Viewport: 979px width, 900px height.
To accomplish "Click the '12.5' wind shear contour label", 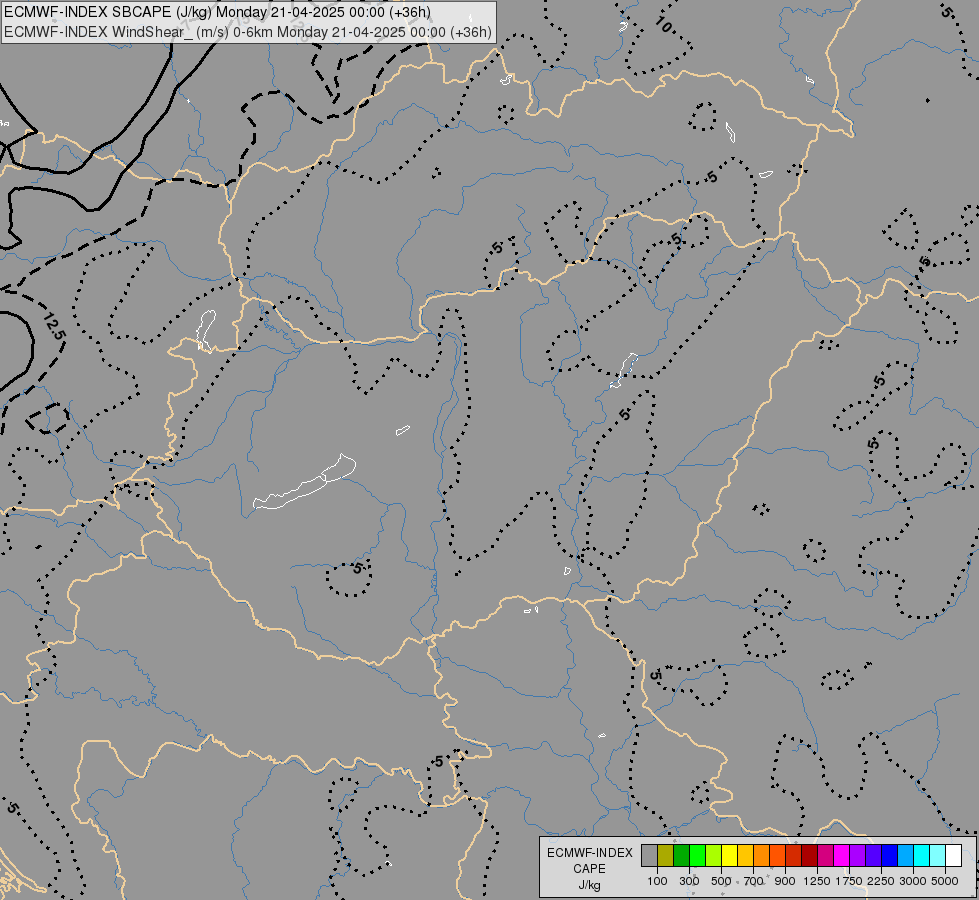I will click(54, 327).
